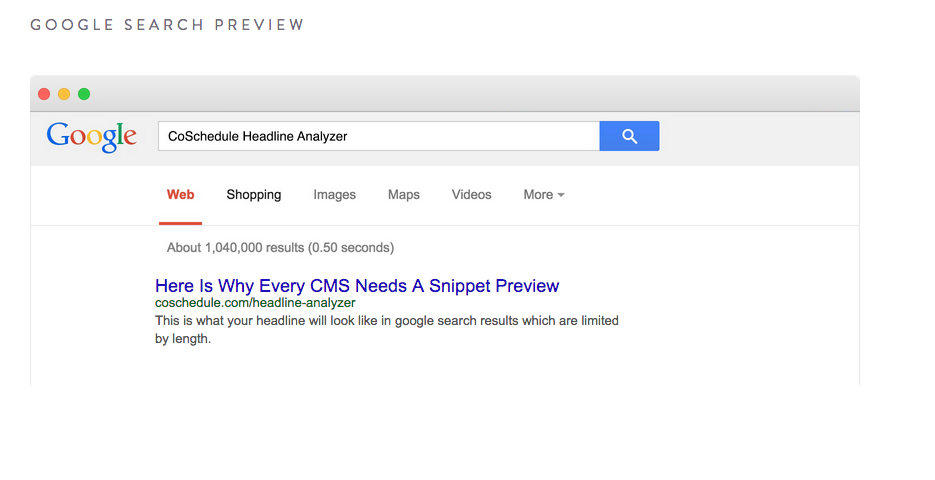The width and height of the screenshot is (935, 480).
Task: Click the Google logo
Action: point(92,137)
